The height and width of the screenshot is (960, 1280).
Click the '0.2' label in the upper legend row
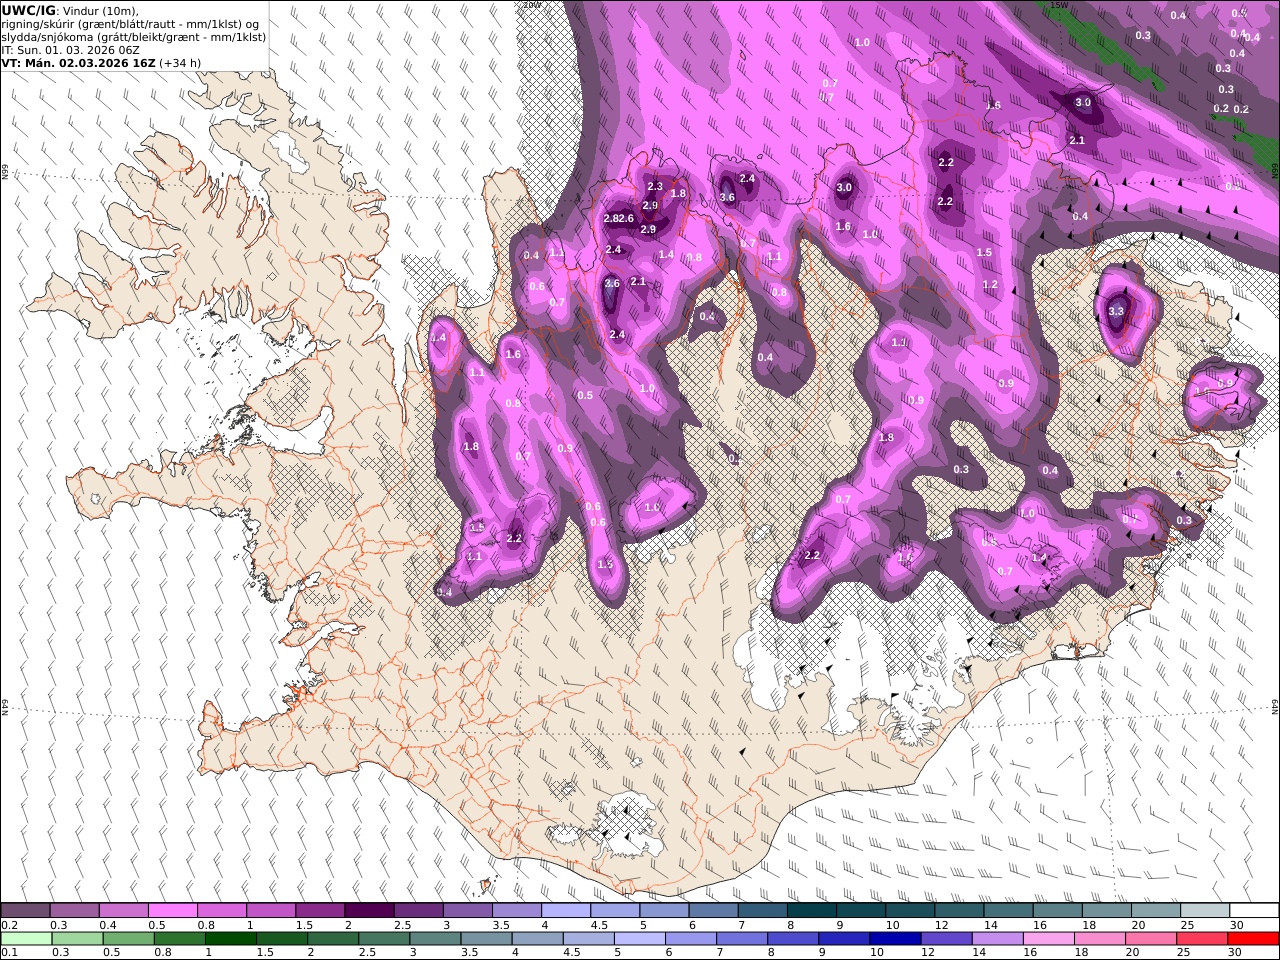pos(9,925)
